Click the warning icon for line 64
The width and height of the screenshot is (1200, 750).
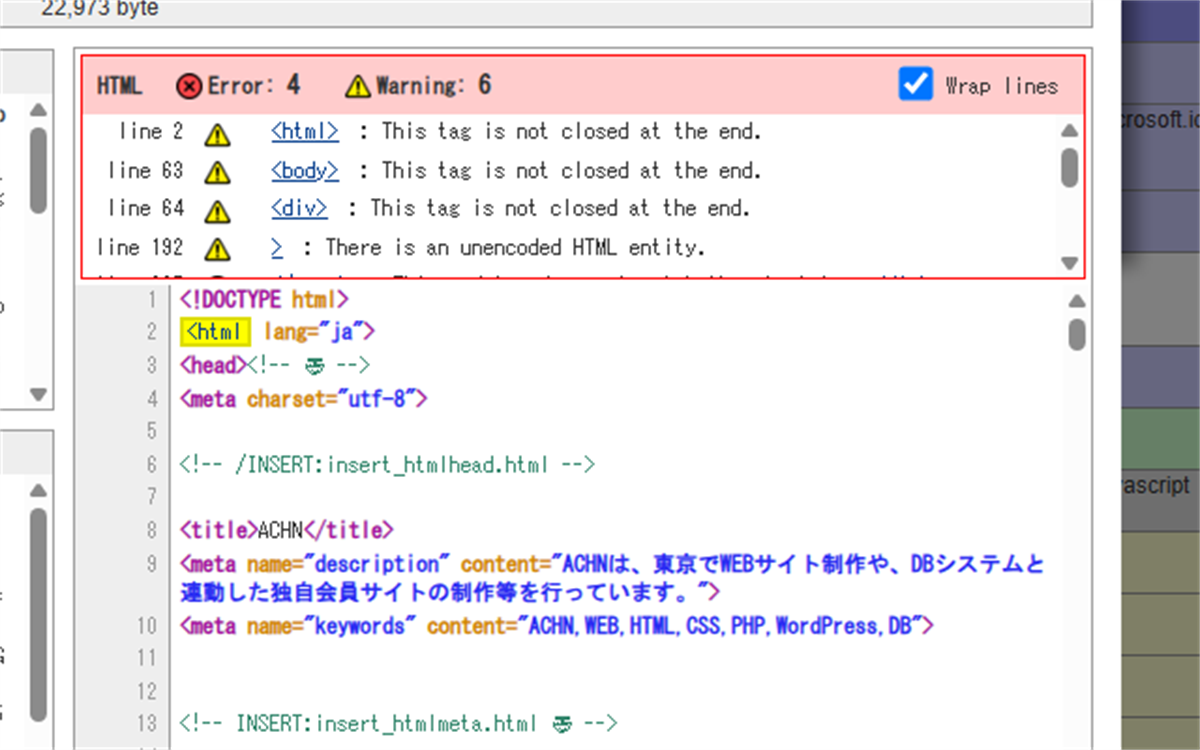tap(216, 210)
